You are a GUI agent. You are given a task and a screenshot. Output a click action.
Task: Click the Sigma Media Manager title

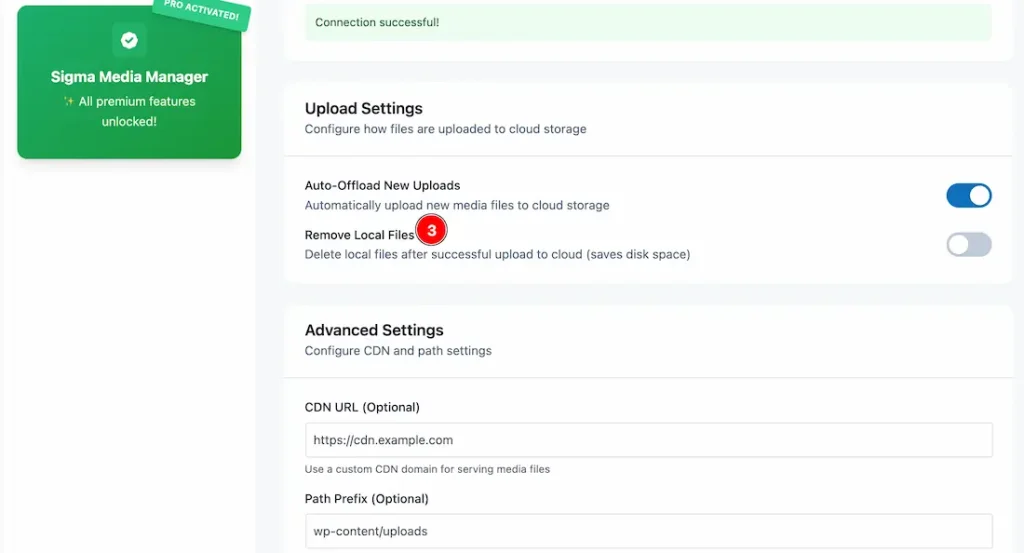pyautogui.click(x=129, y=77)
